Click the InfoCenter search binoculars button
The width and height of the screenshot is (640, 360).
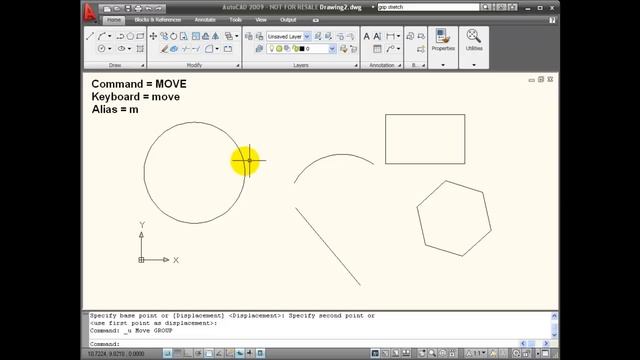(x=485, y=7)
